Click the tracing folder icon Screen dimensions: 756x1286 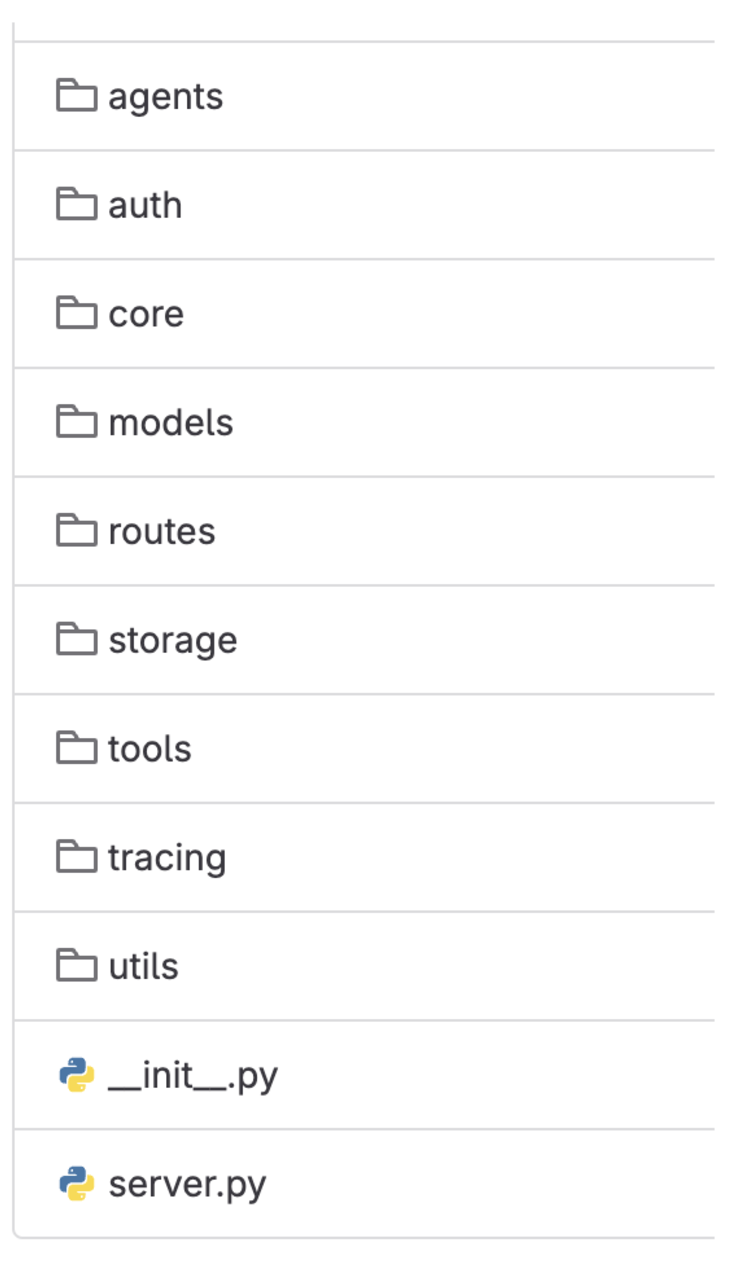tap(76, 858)
